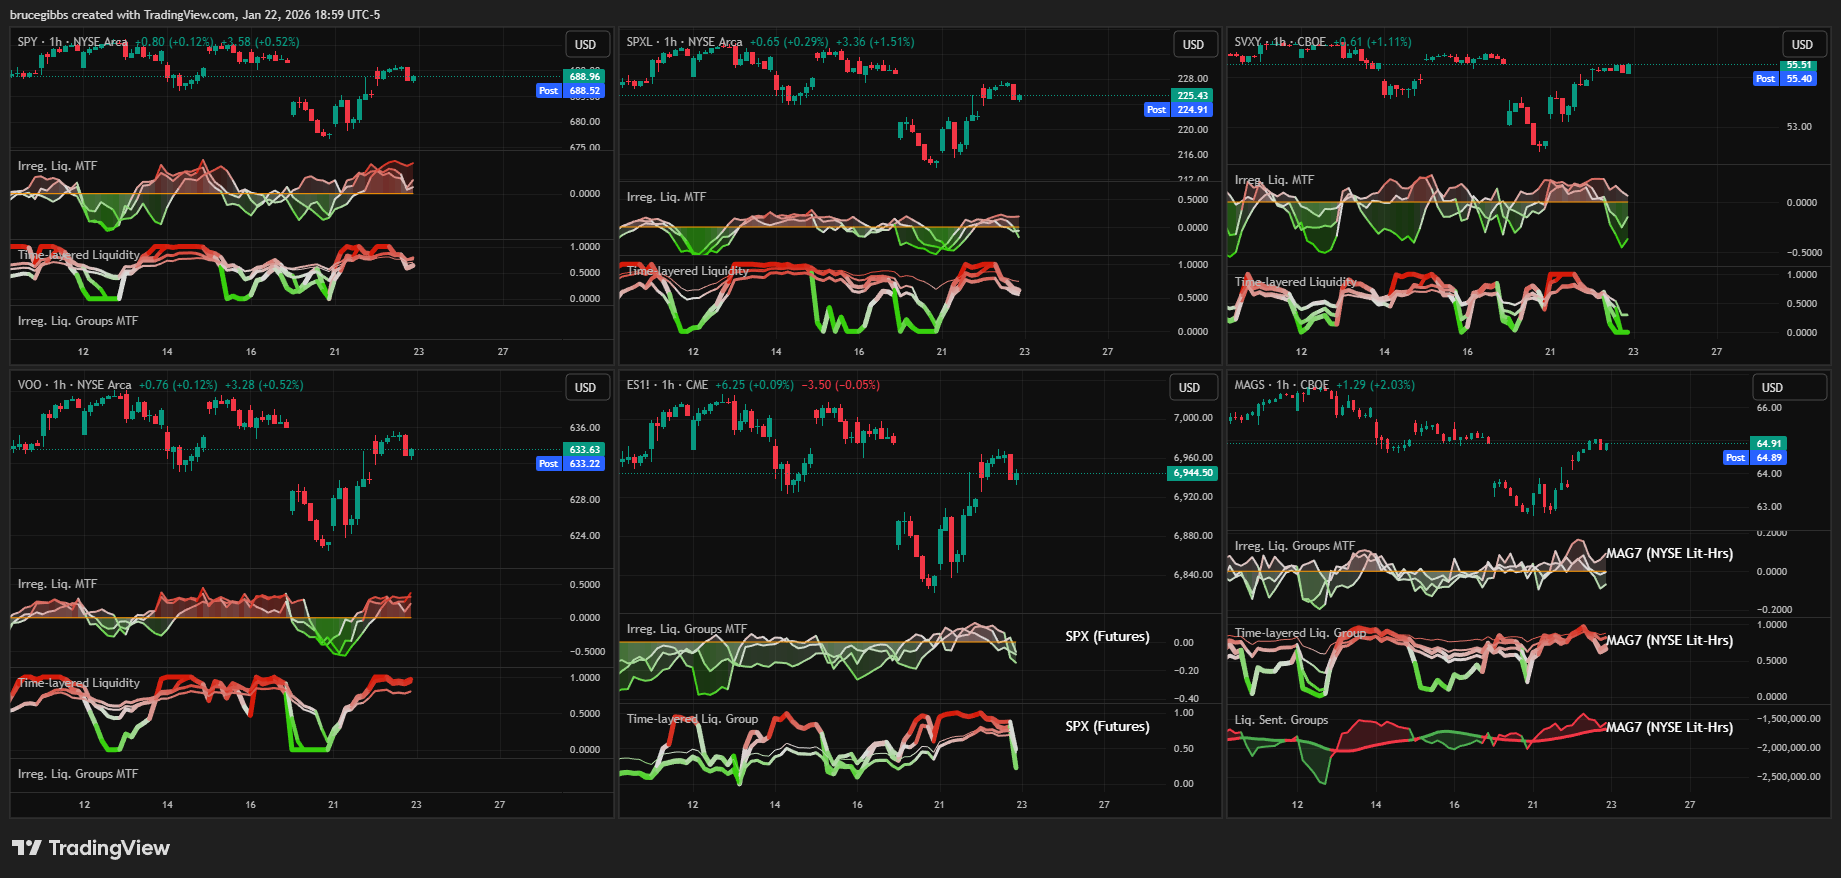Select Time-layered Liquidity indicator label on VOO chart
The height and width of the screenshot is (878, 1841).
coord(79,683)
